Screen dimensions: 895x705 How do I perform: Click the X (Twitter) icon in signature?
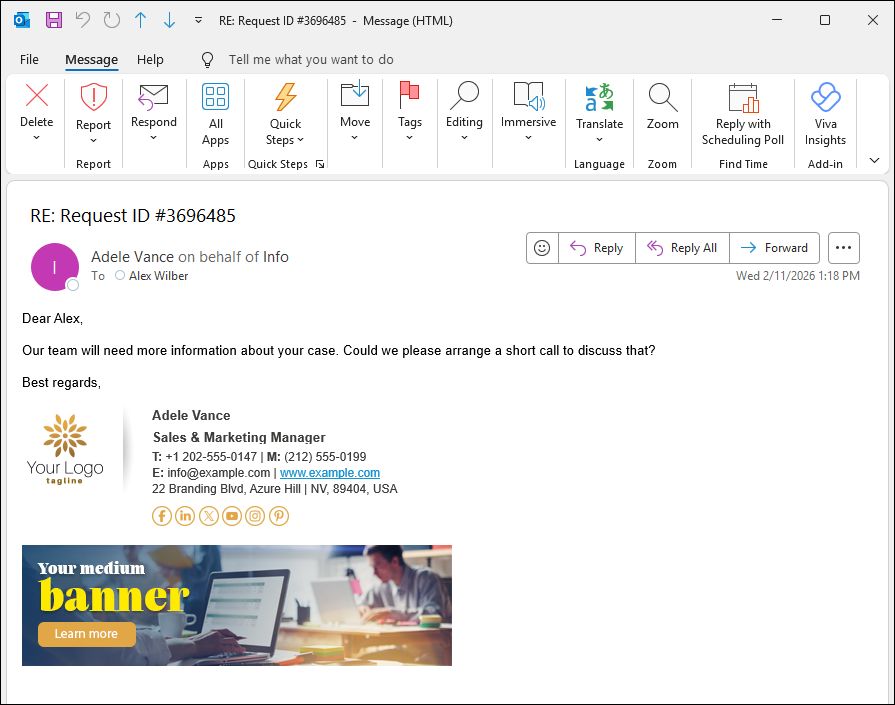point(209,516)
